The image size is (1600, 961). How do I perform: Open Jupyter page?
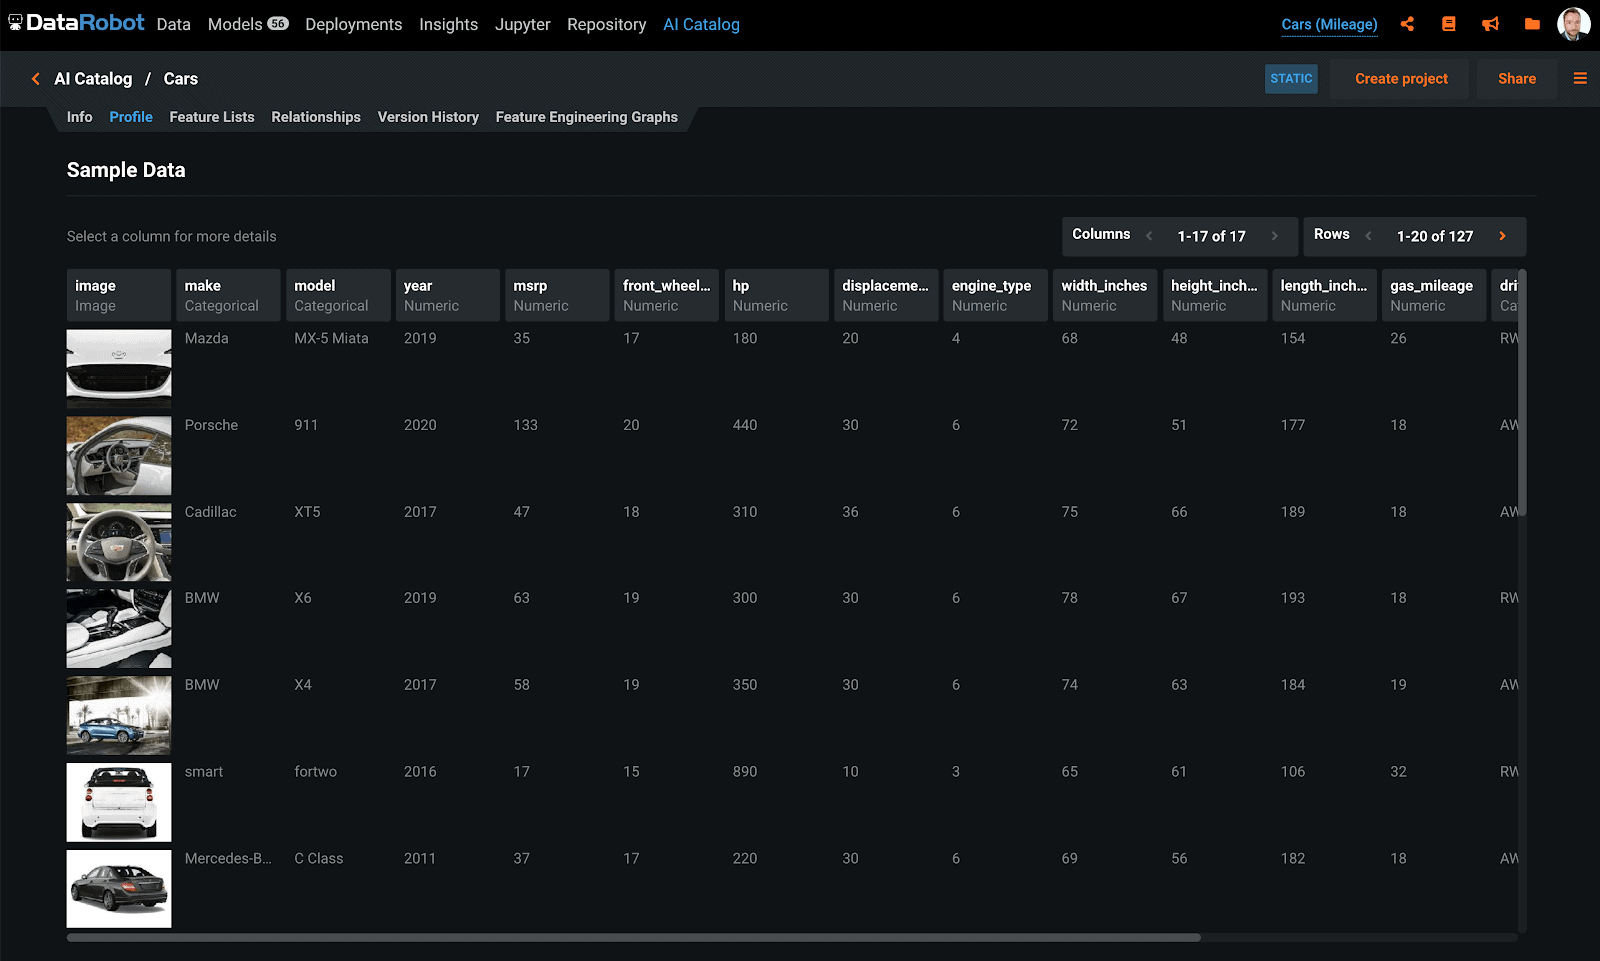[x=522, y=24]
